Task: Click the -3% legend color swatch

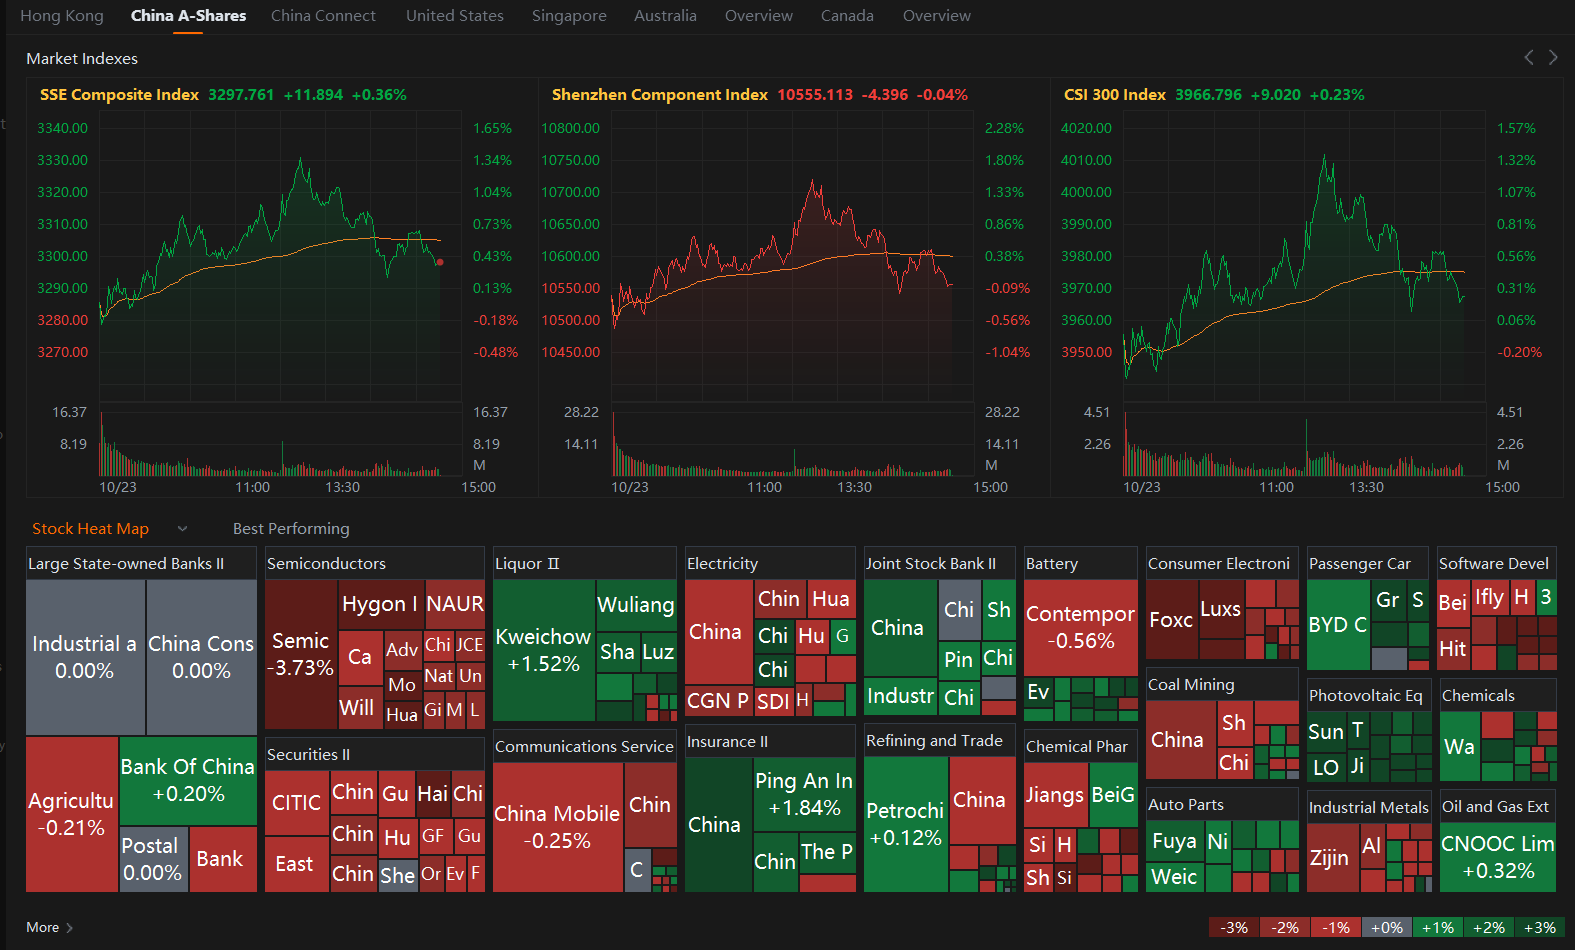Action: pos(1234,927)
